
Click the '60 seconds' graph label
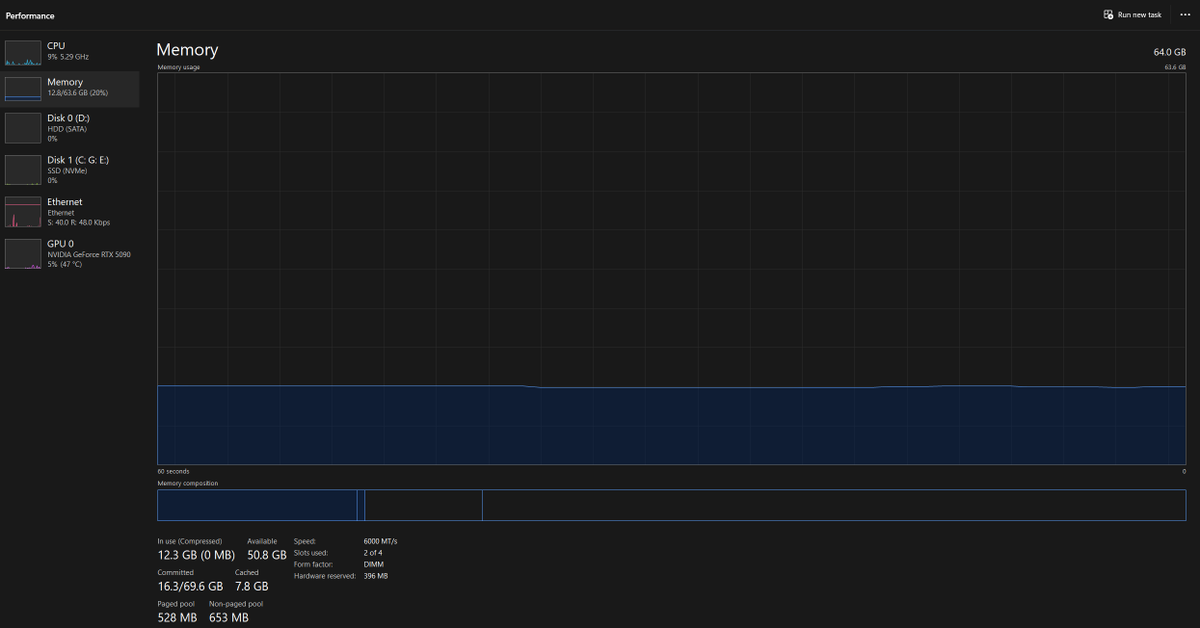173,471
